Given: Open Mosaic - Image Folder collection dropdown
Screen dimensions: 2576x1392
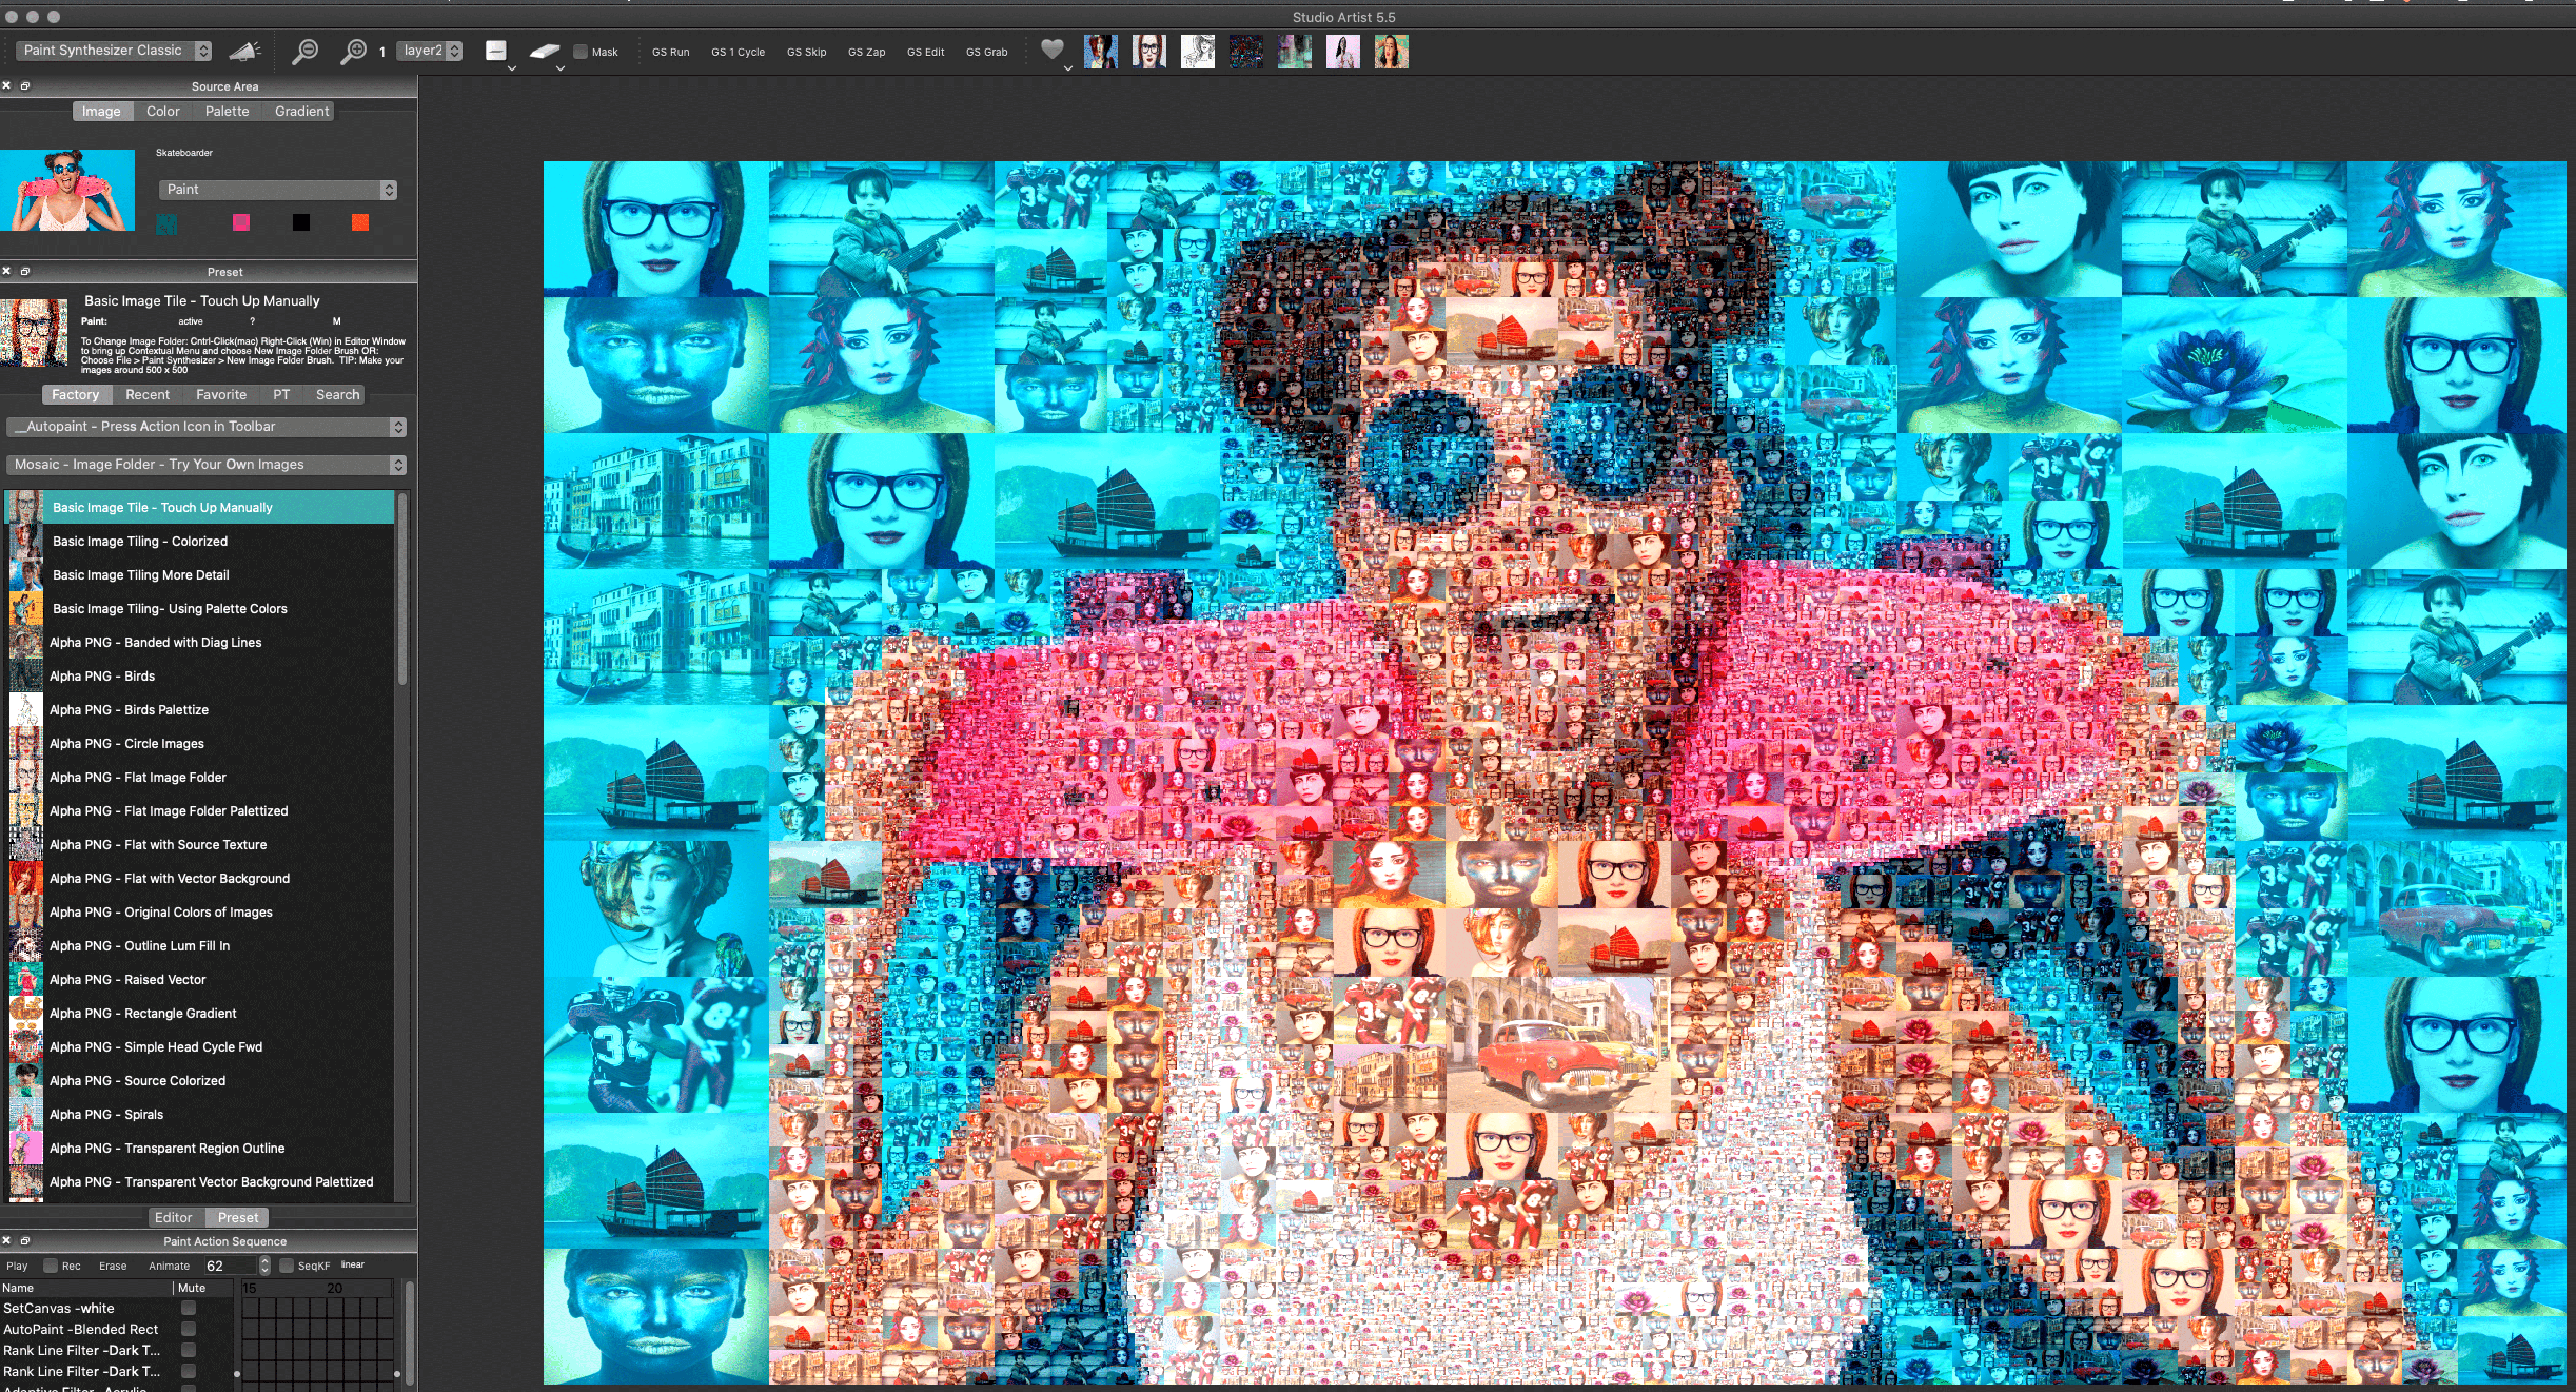Looking at the screenshot, I should 206,464.
